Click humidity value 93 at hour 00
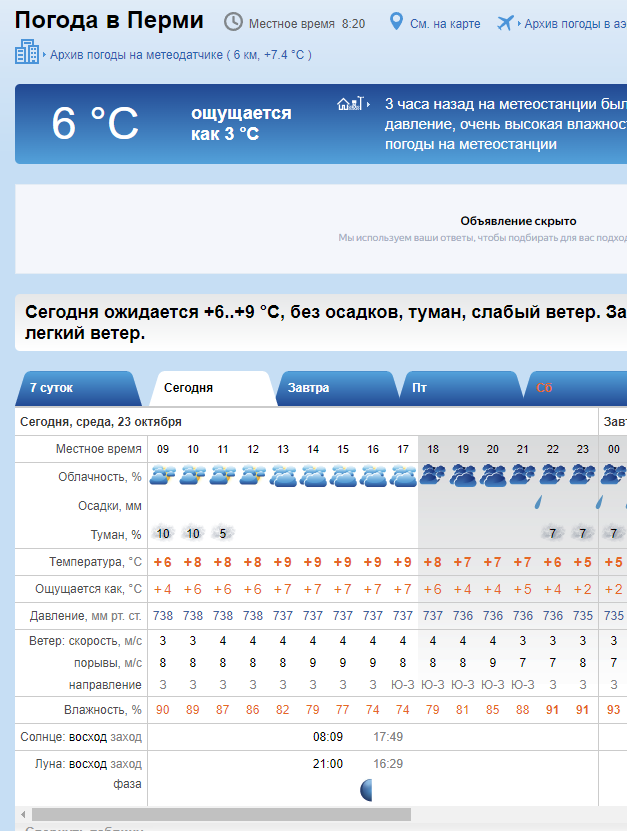The height and width of the screenshot is (831, 627). click(613, 710)
